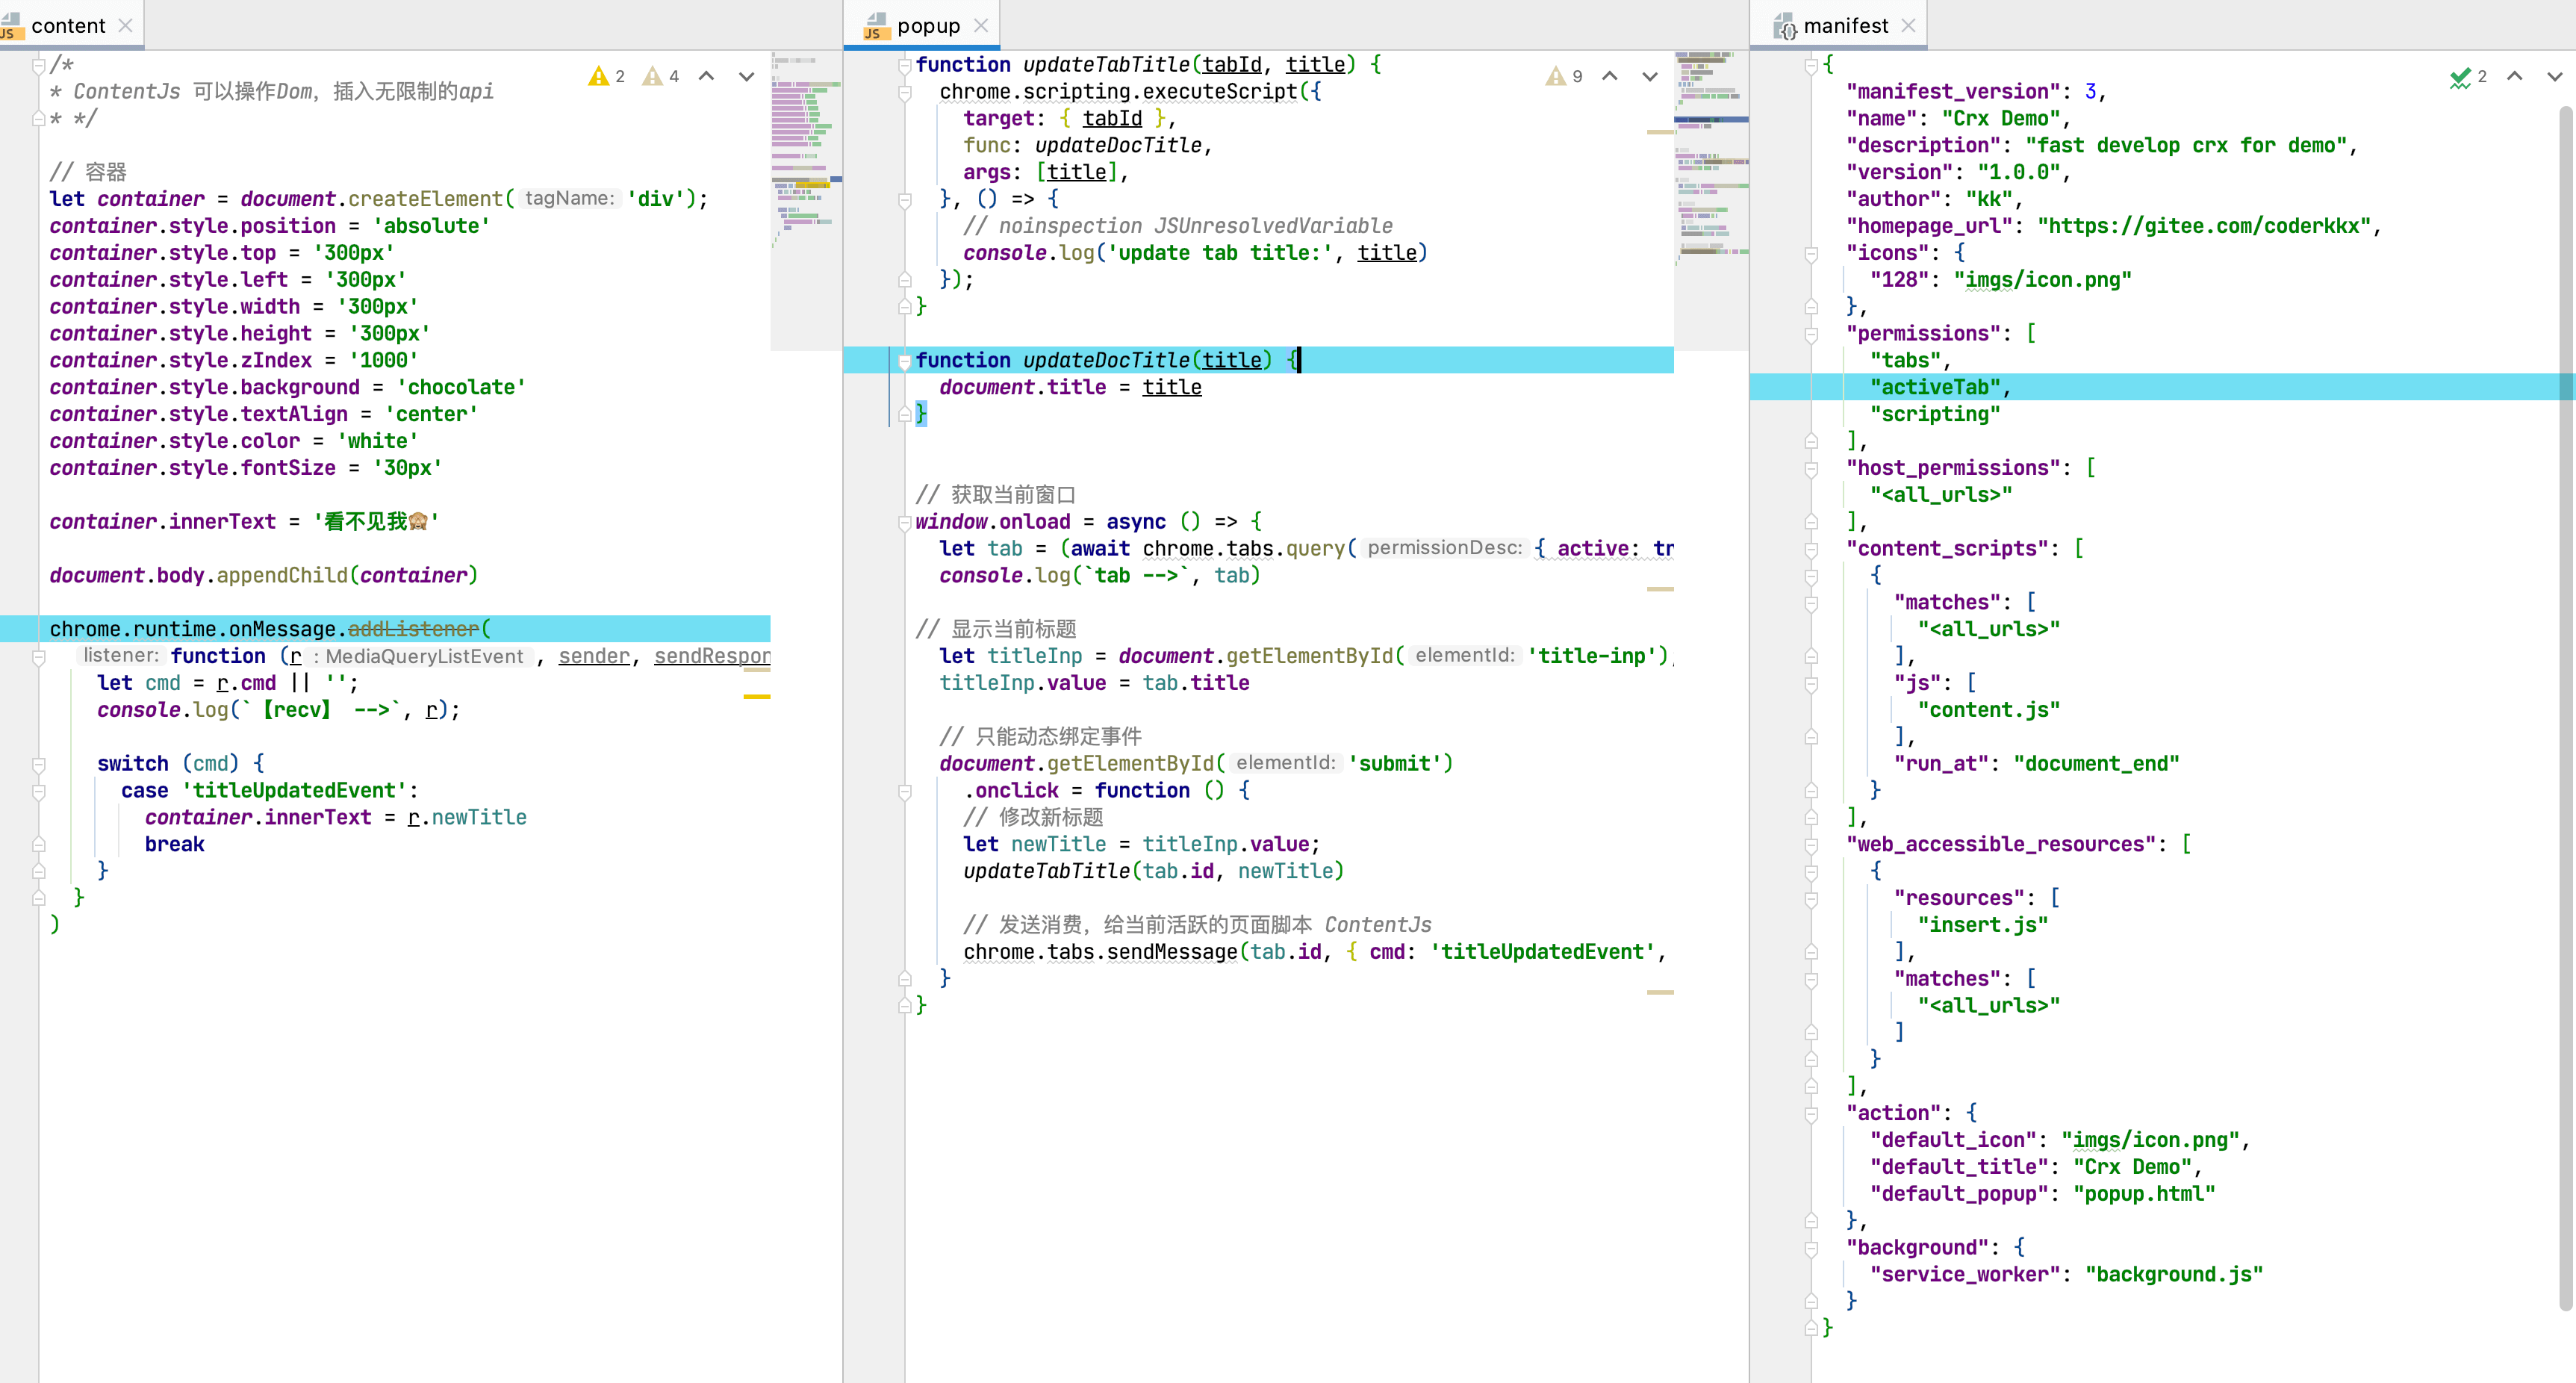Image resolution: width=2576 pixels, height=1383 pixels.
Task: Click popup editor warnings count icon
Action: (x=1556, y=77)
